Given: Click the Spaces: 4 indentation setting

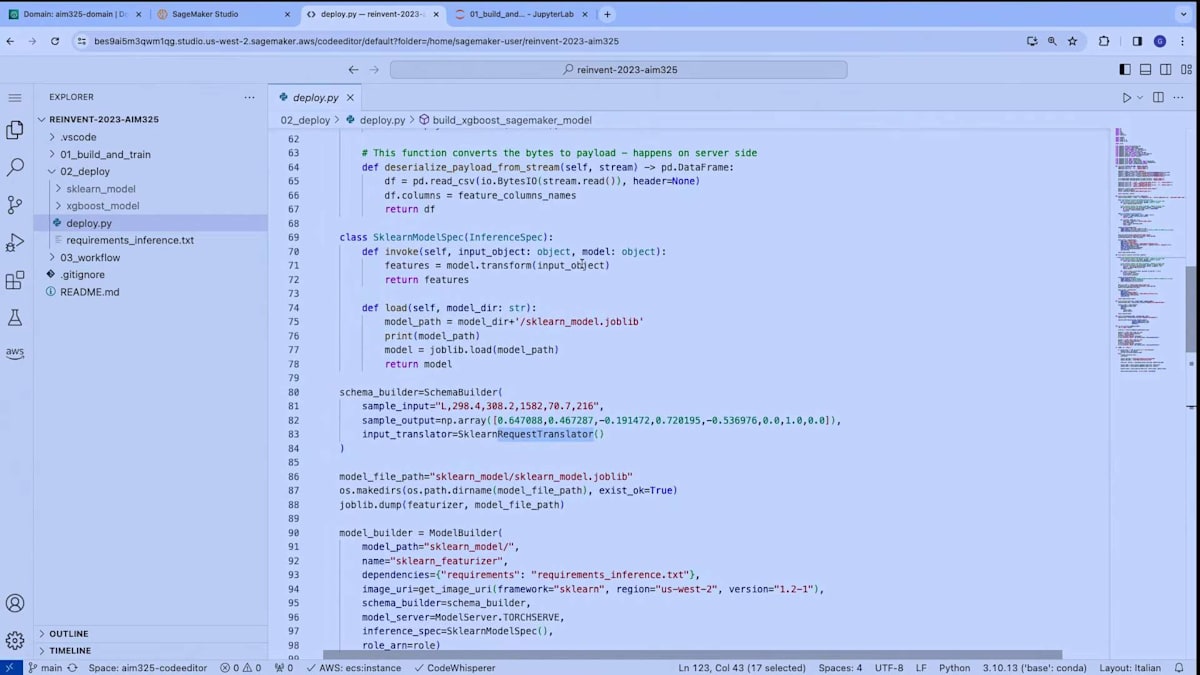Looking at the screenshot, I should [x=840, y=667].
